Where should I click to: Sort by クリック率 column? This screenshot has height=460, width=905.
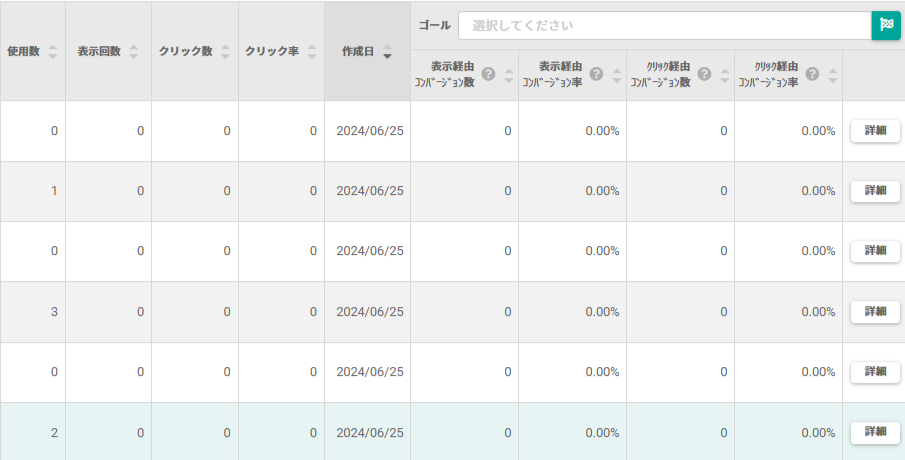point(312,51)
